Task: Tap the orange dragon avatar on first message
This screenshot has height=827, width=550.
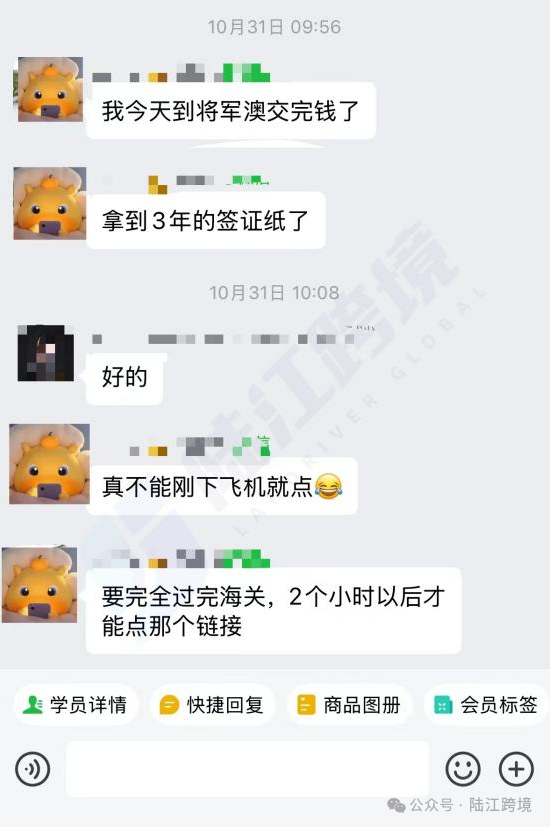Action: click(50, 90)
